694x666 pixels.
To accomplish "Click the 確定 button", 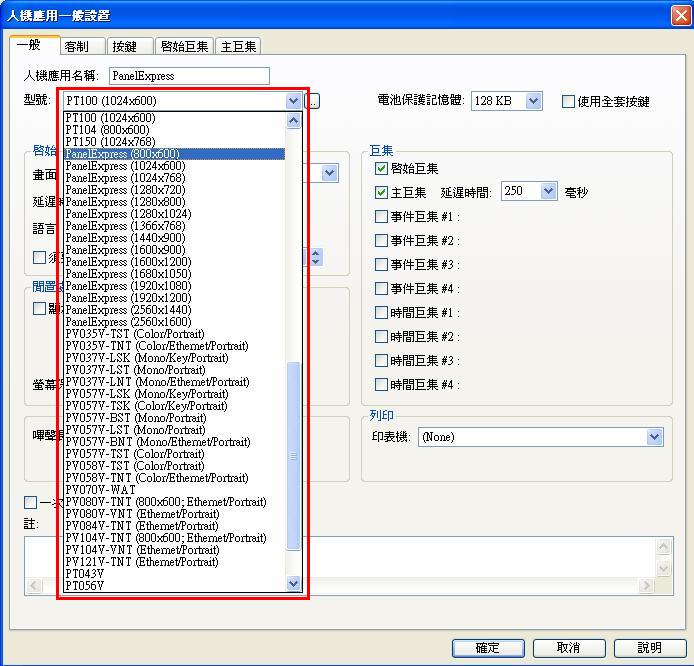I will 488,648.
